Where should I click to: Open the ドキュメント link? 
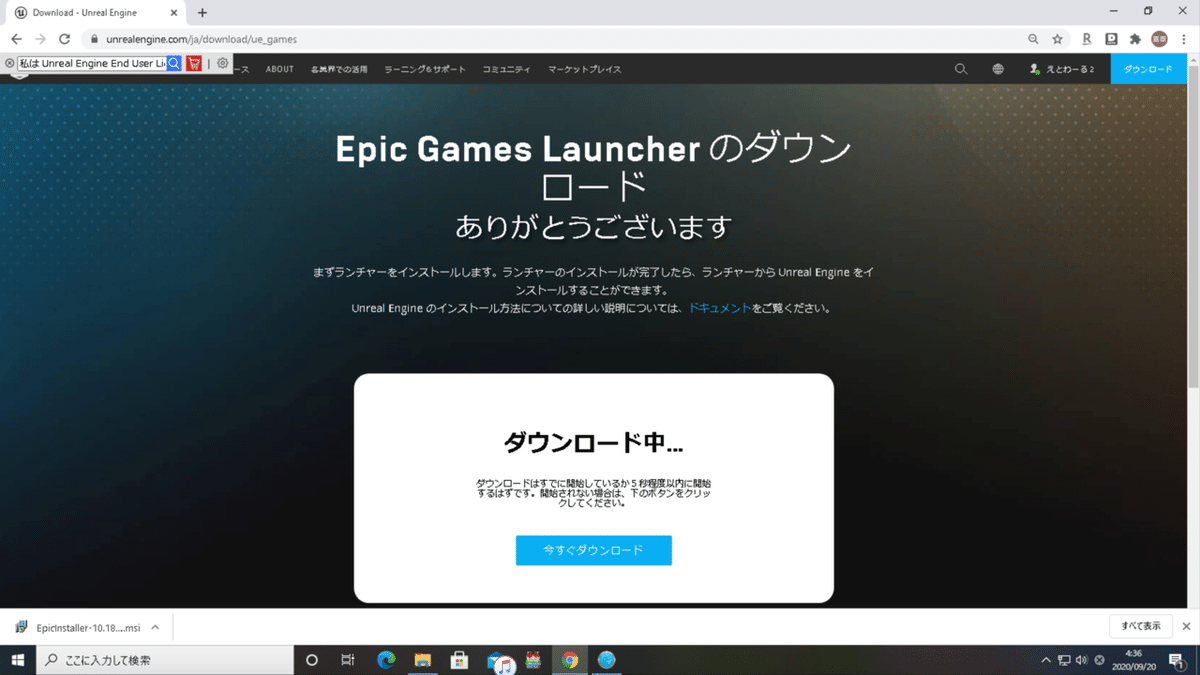[719, 309]
